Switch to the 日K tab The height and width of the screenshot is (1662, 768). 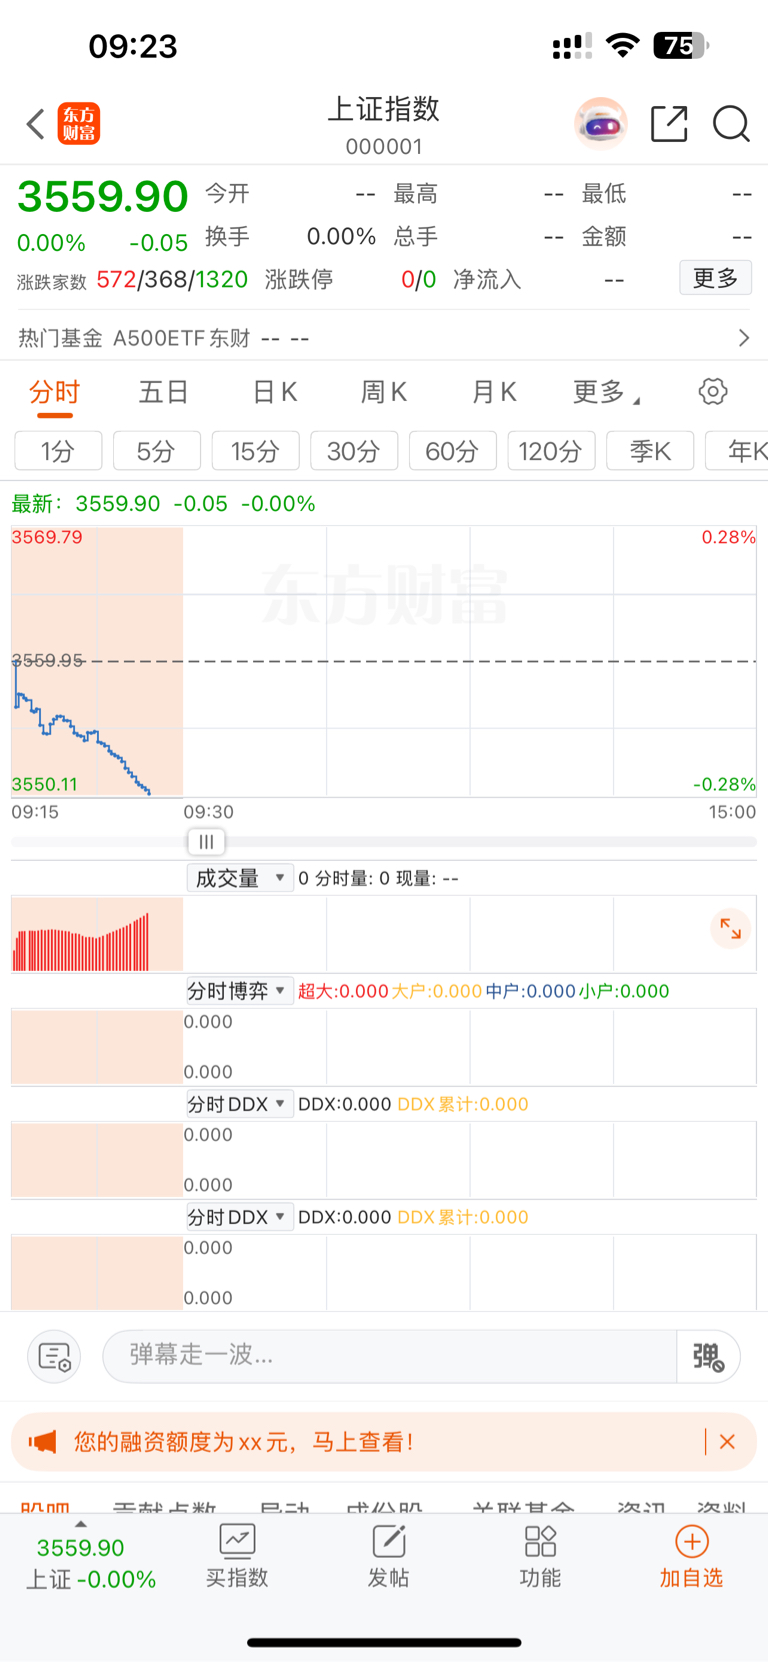coord(275,392)
